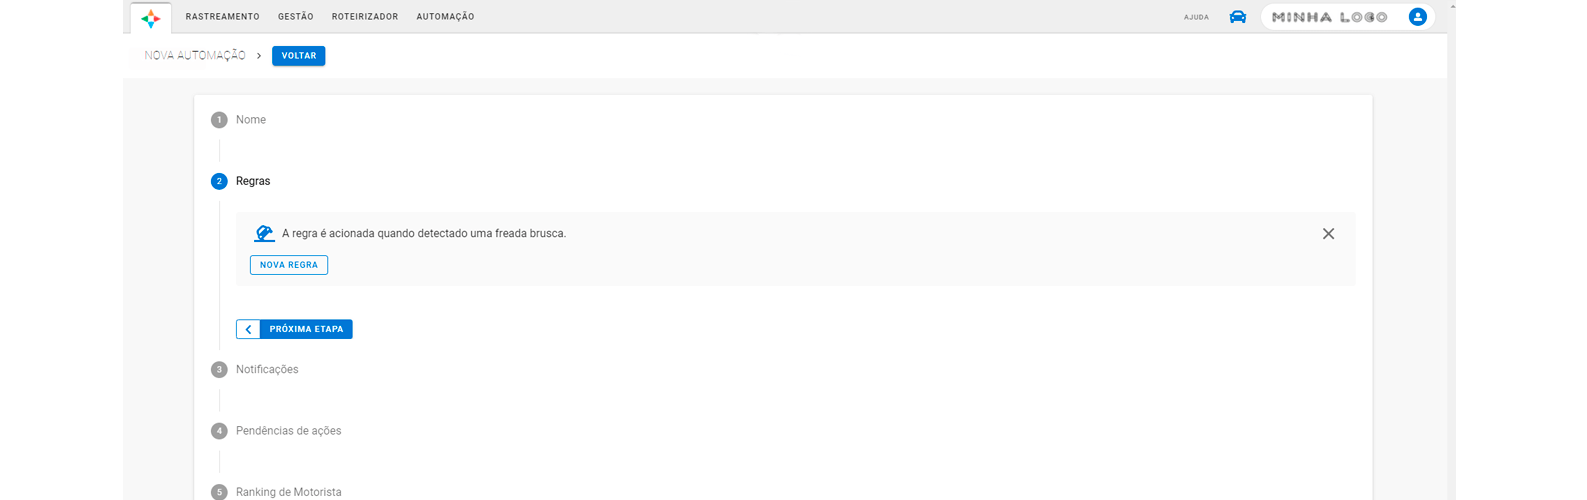Click the Ajuda help link
1587x500 pixels.
tap(1196, 17)
